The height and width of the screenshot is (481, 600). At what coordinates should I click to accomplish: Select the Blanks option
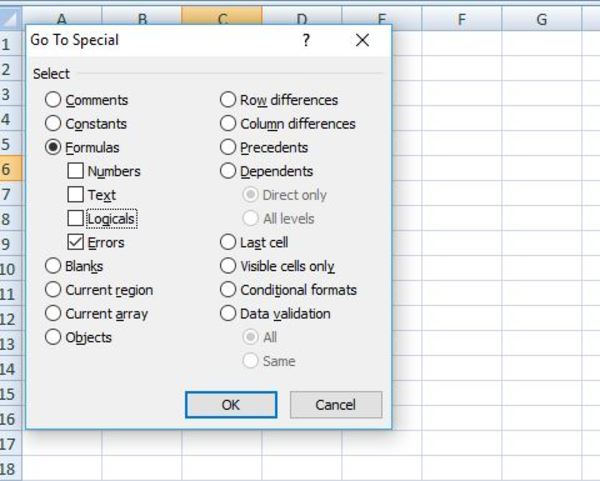pyautogui.click(x=53, y=266)
